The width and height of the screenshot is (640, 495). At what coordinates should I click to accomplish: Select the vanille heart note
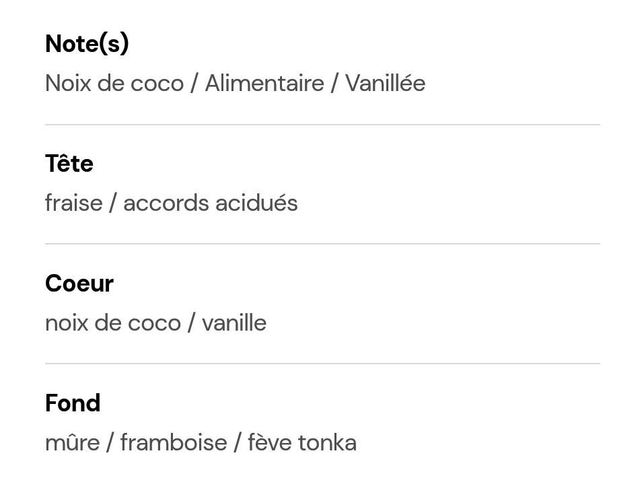(234, 323)
